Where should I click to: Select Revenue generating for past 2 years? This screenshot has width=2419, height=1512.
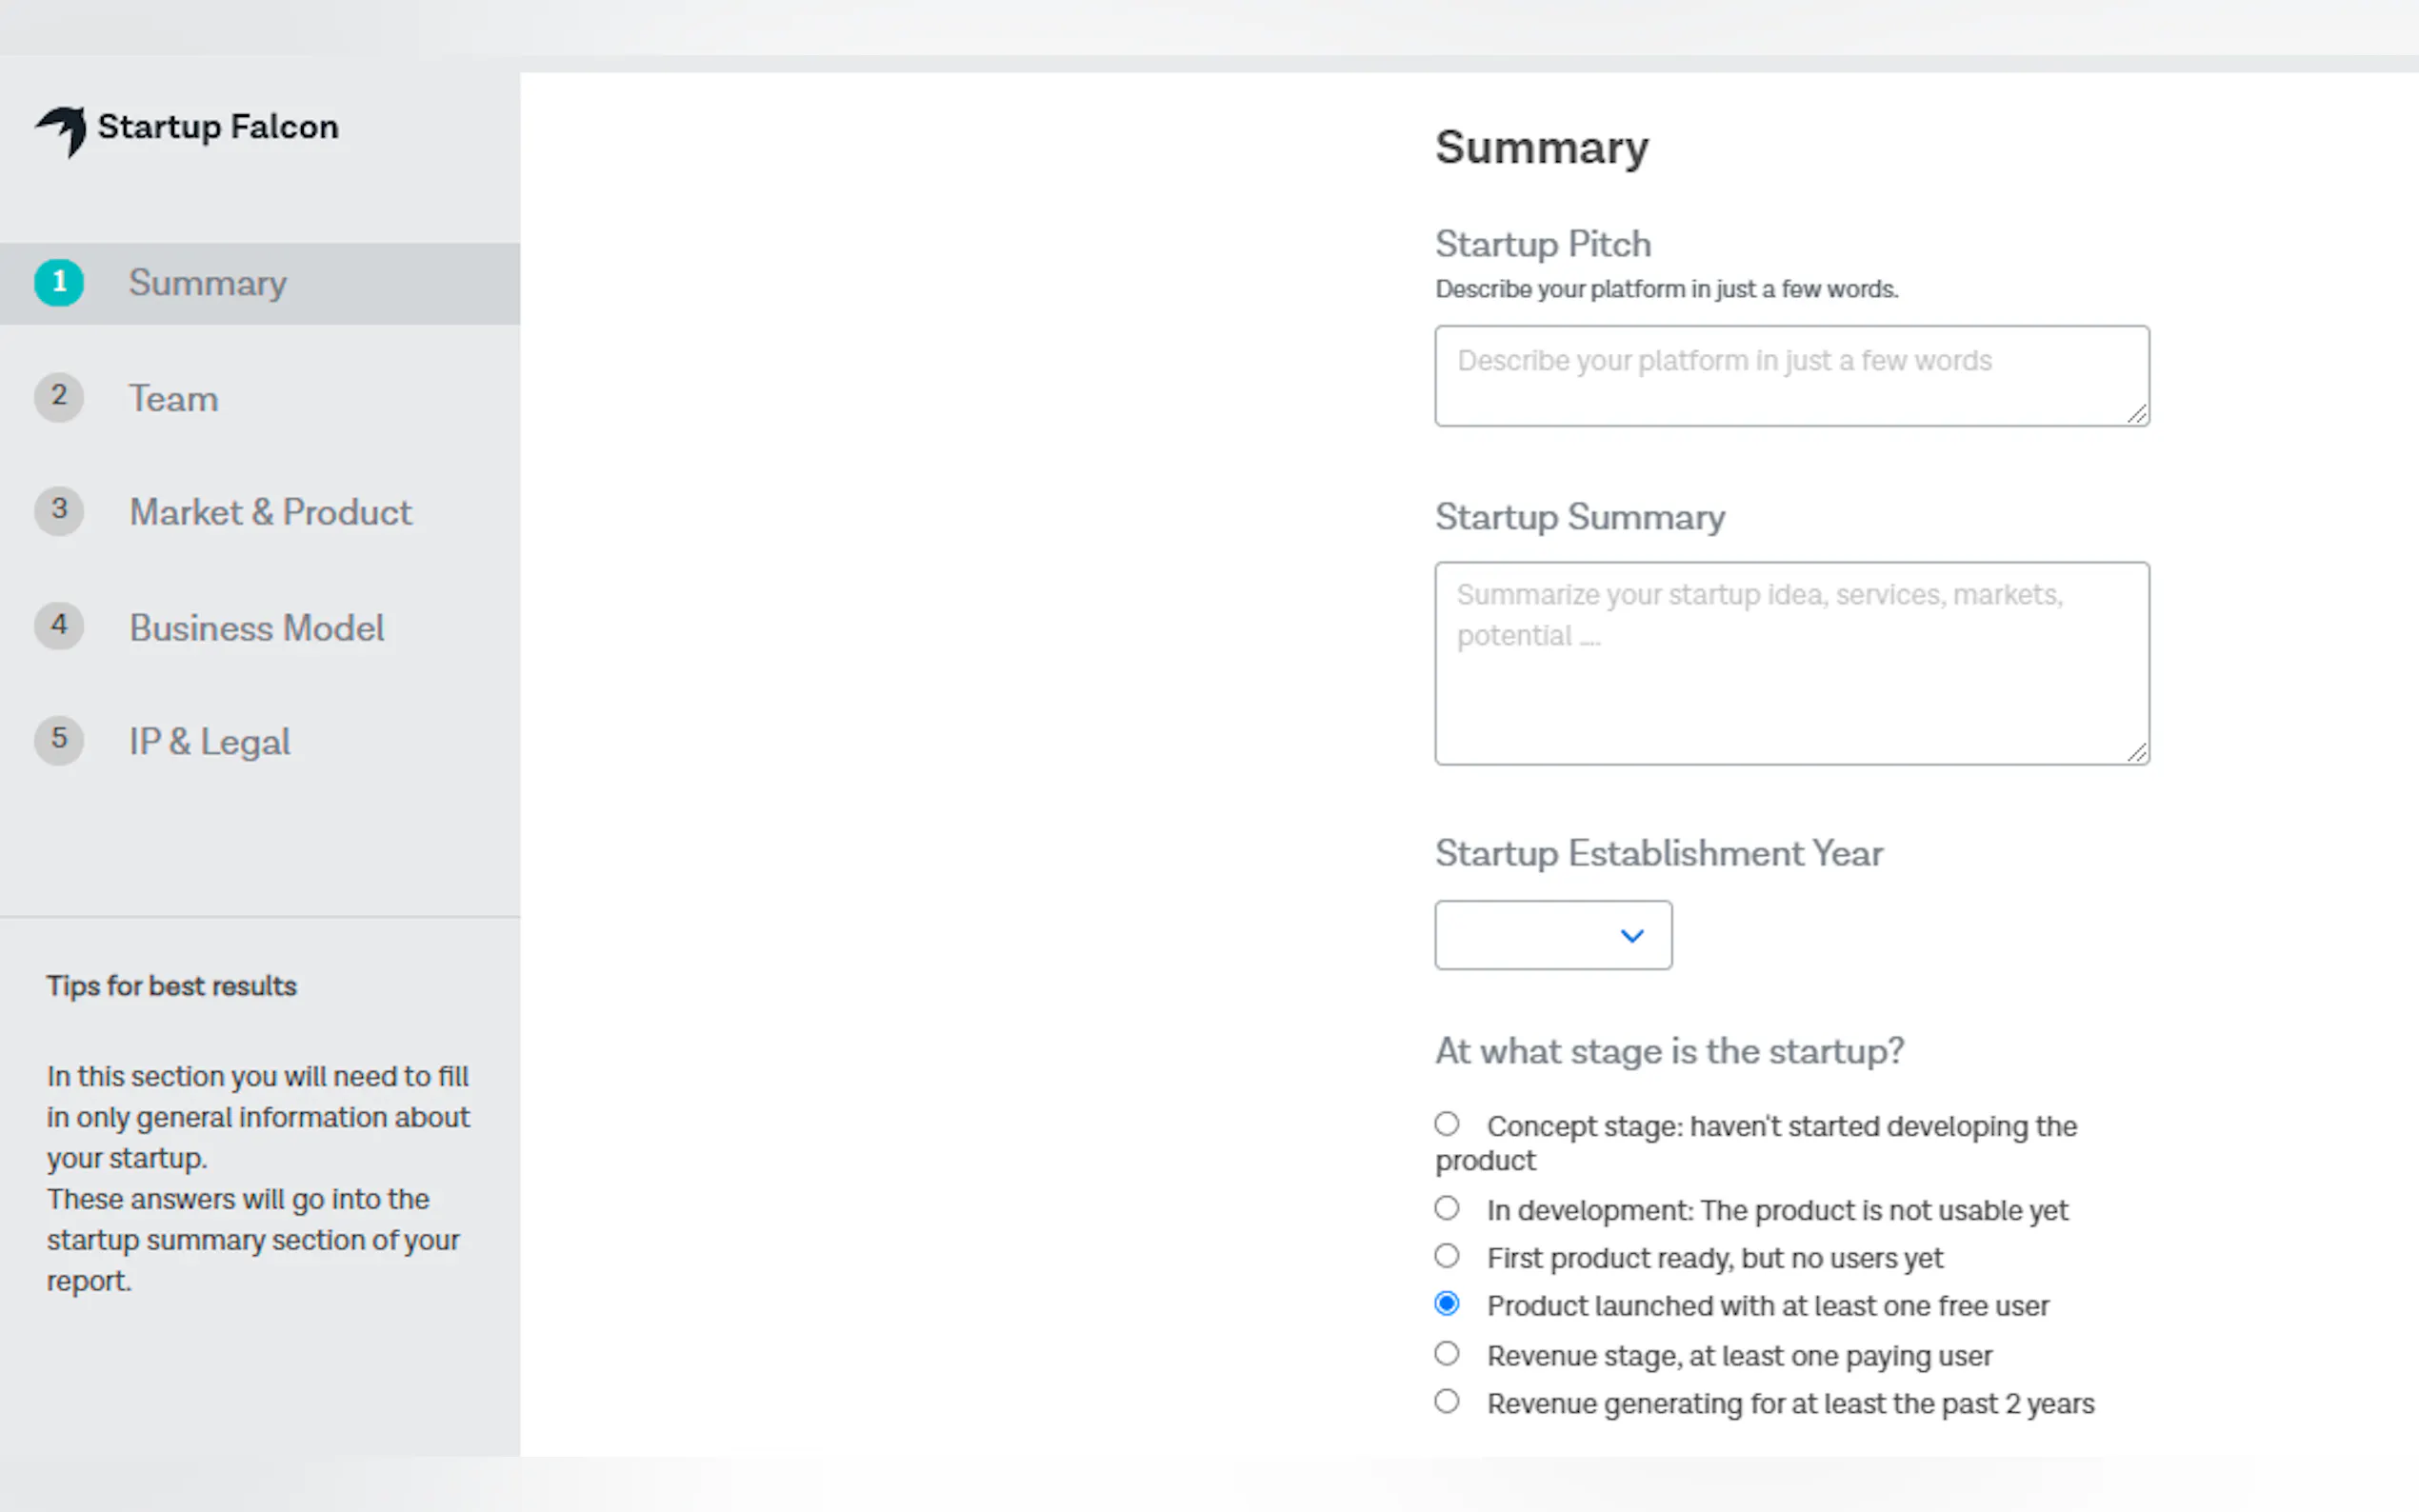point(1446,1402)
